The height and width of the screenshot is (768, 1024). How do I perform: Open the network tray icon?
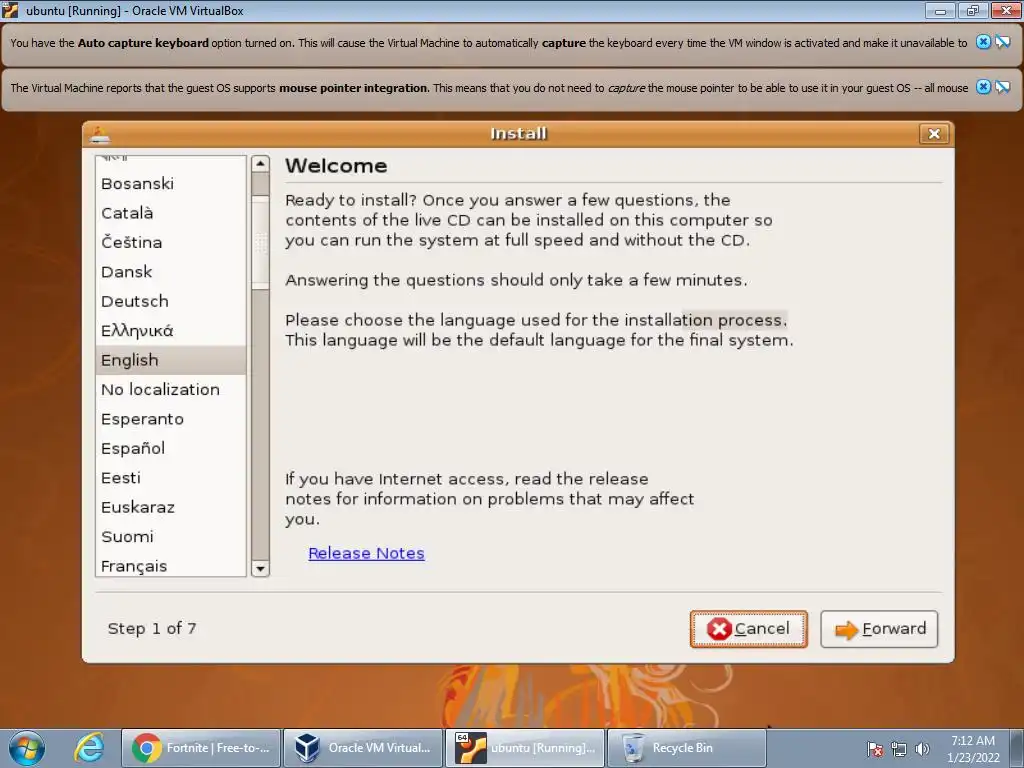click(x=899, y=749)
